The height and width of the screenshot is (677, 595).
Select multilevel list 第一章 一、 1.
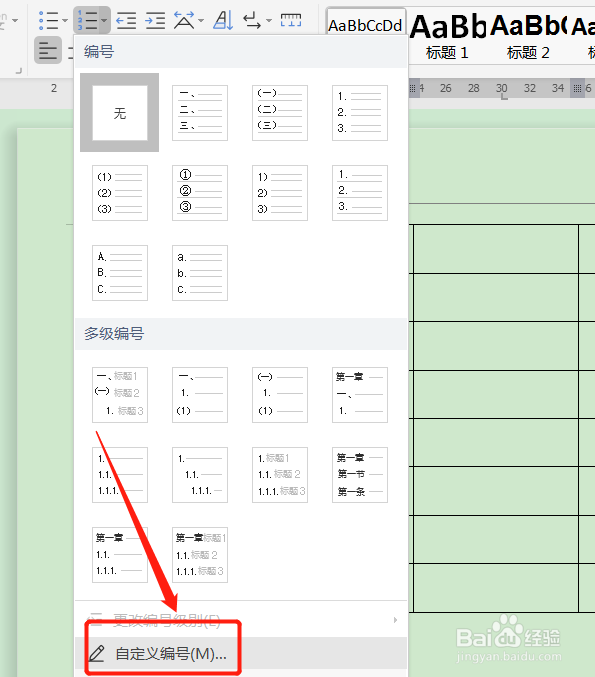click(360, 395)
